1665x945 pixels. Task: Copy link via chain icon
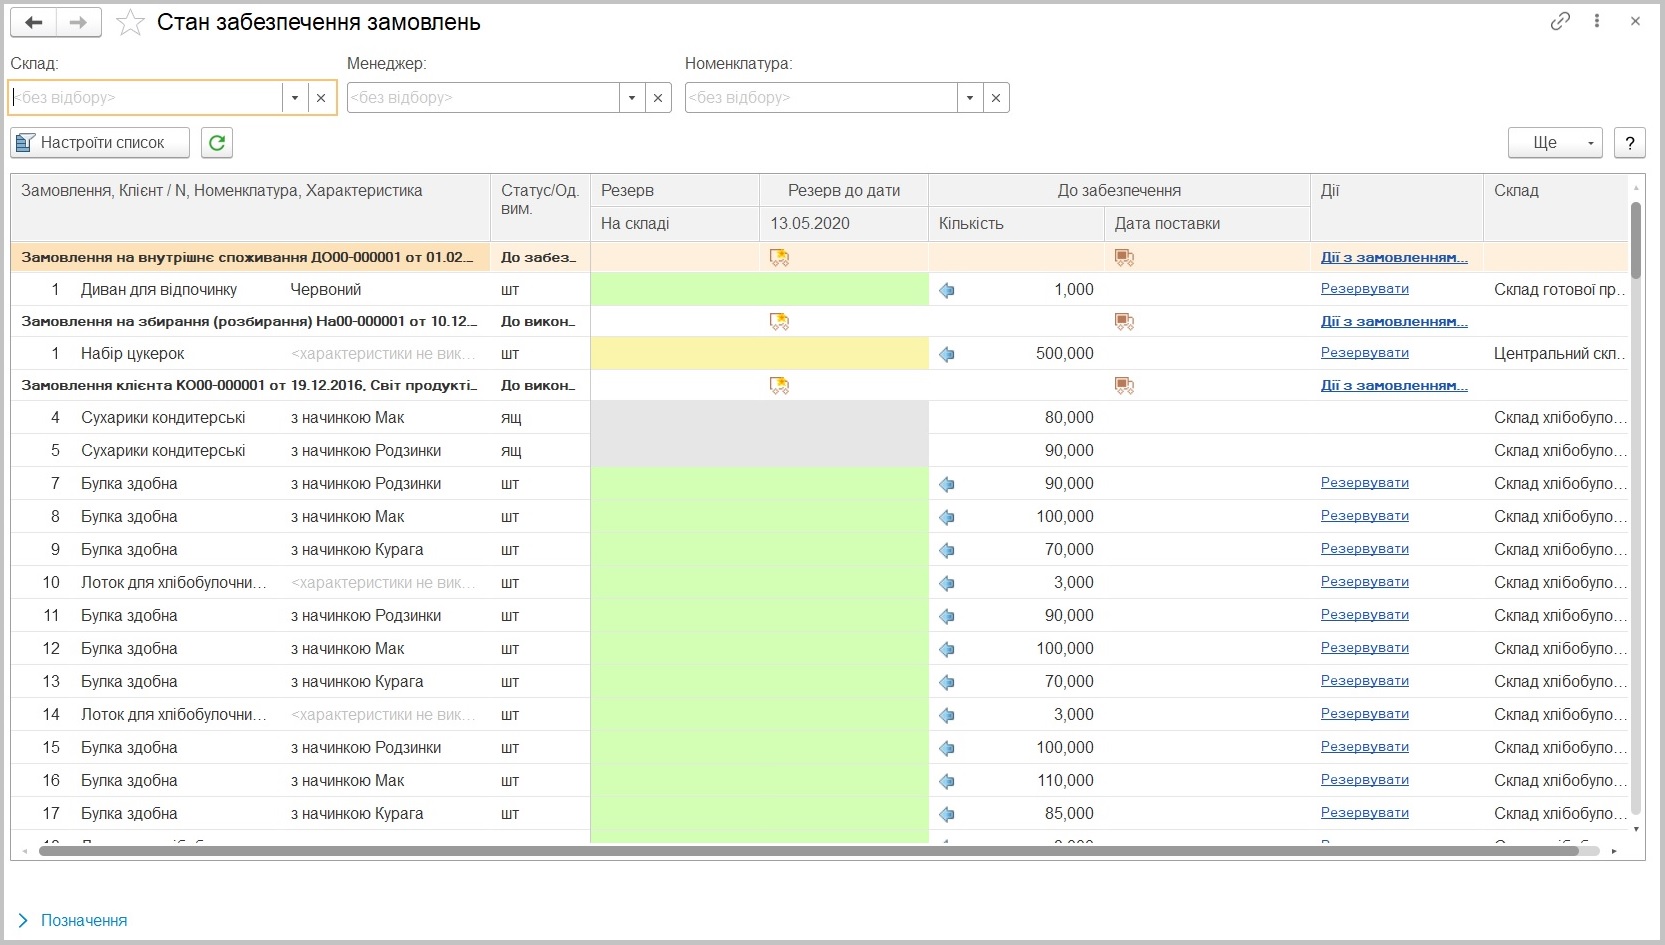pos(1560,21)
